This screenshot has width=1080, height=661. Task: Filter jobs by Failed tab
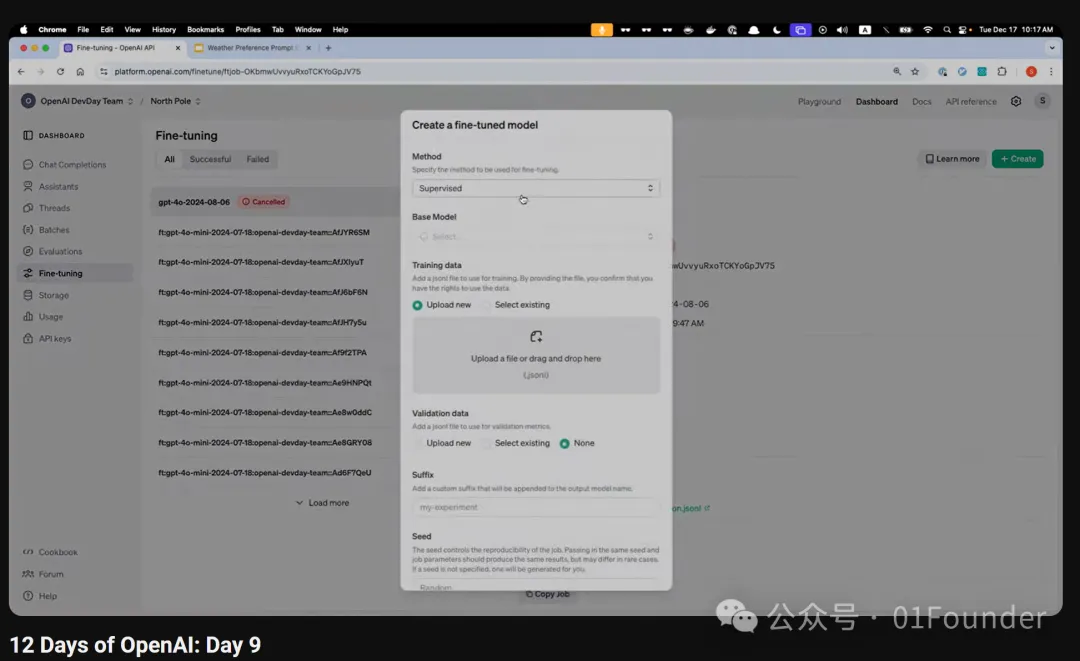point(258,159)
